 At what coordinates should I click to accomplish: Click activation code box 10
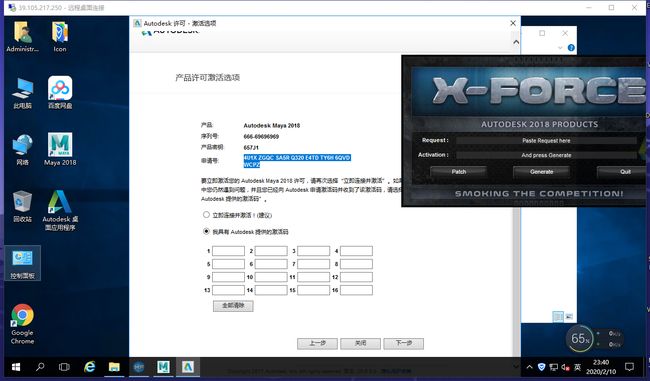pyautogui.click(x=271, y=277)
